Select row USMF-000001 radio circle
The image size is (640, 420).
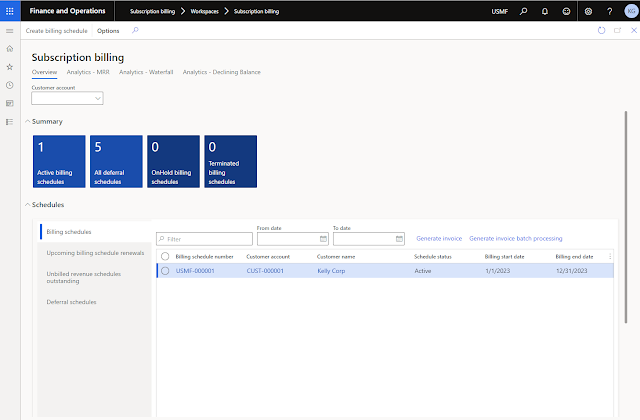click(x=165, y=271)
